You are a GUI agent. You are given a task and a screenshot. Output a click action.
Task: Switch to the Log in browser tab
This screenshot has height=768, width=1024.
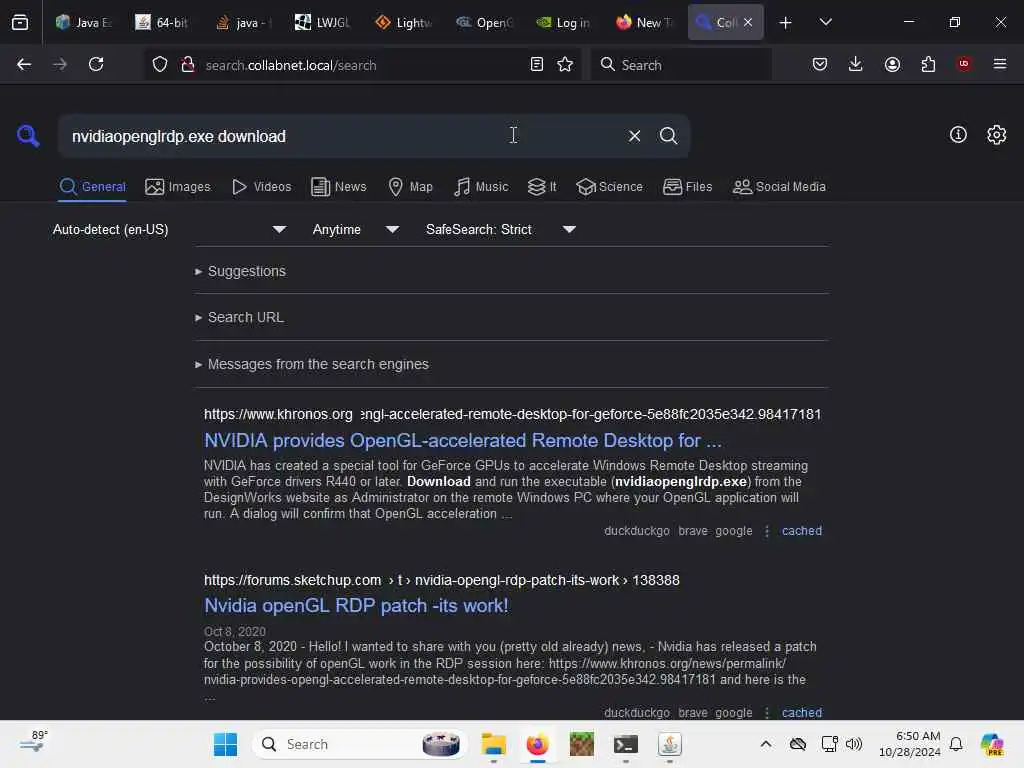(563, 22)
